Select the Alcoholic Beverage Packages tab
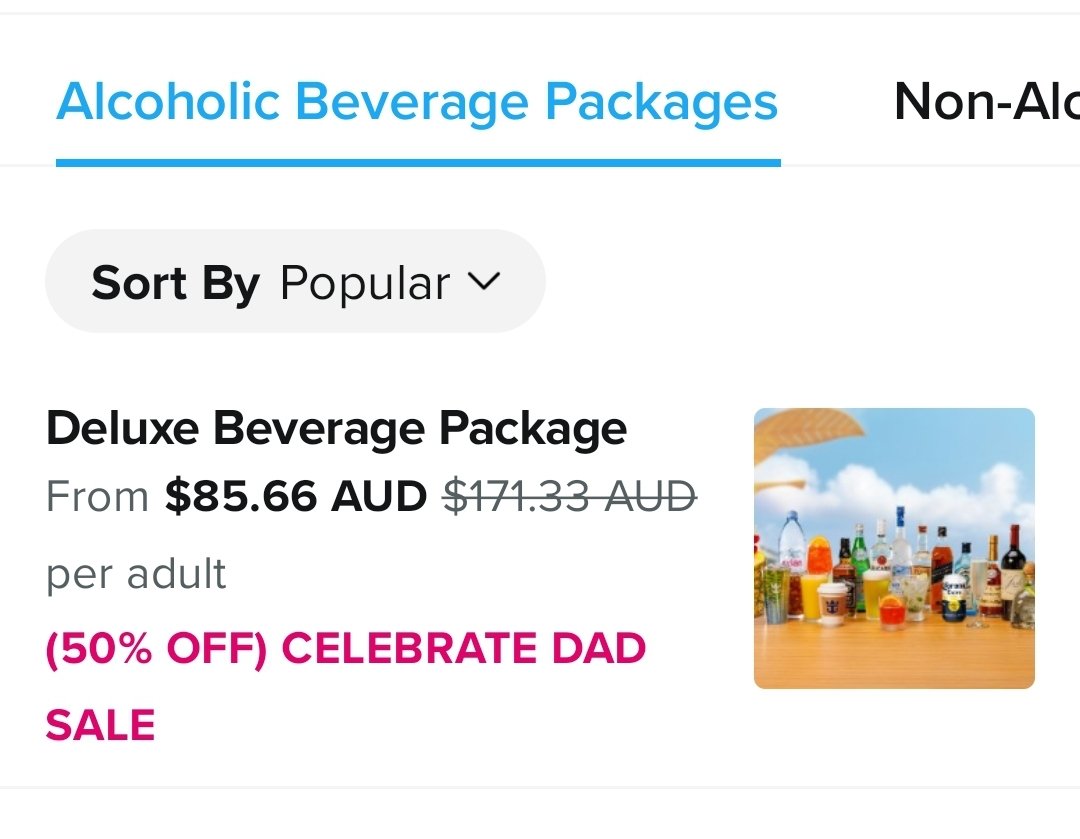 [417, 102]
